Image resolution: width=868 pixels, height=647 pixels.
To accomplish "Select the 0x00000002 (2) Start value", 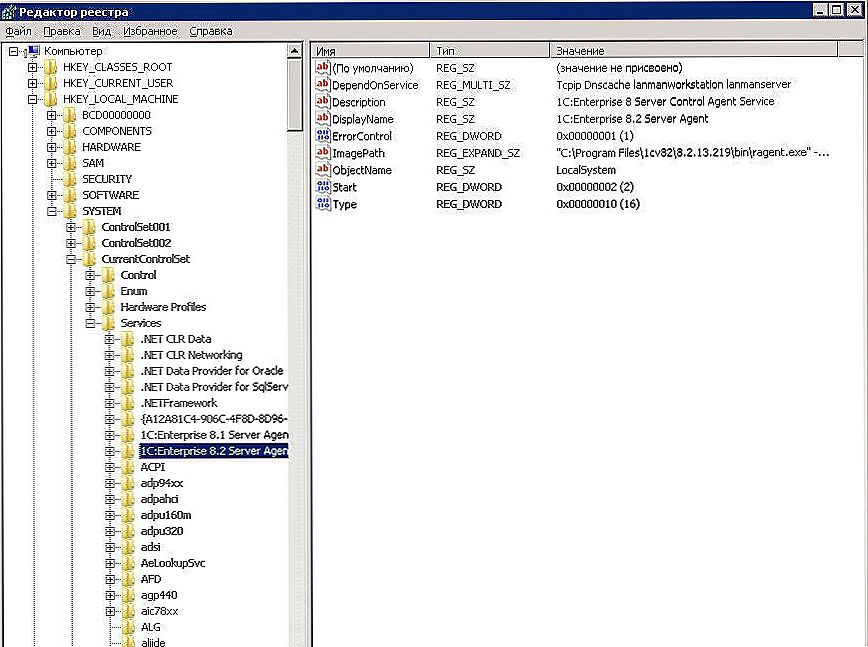I will [595, 188].
